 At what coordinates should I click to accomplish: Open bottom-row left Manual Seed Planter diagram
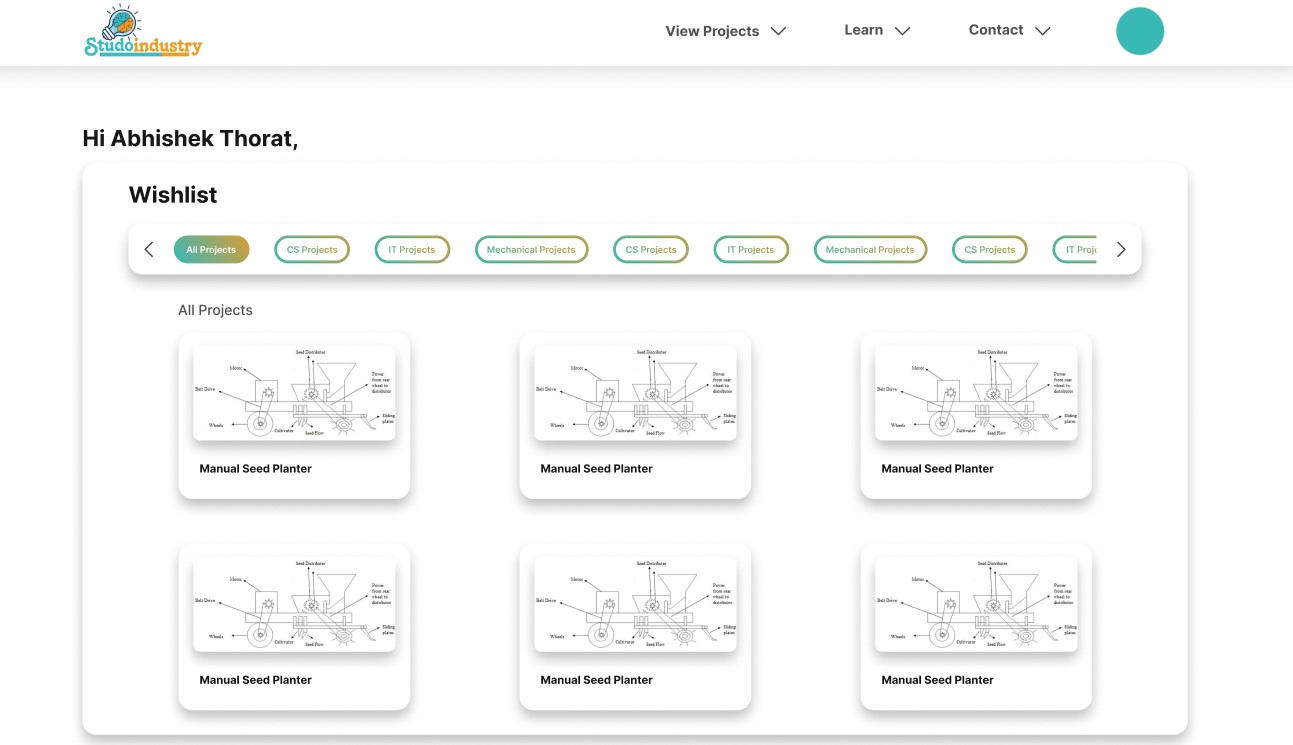294,603
